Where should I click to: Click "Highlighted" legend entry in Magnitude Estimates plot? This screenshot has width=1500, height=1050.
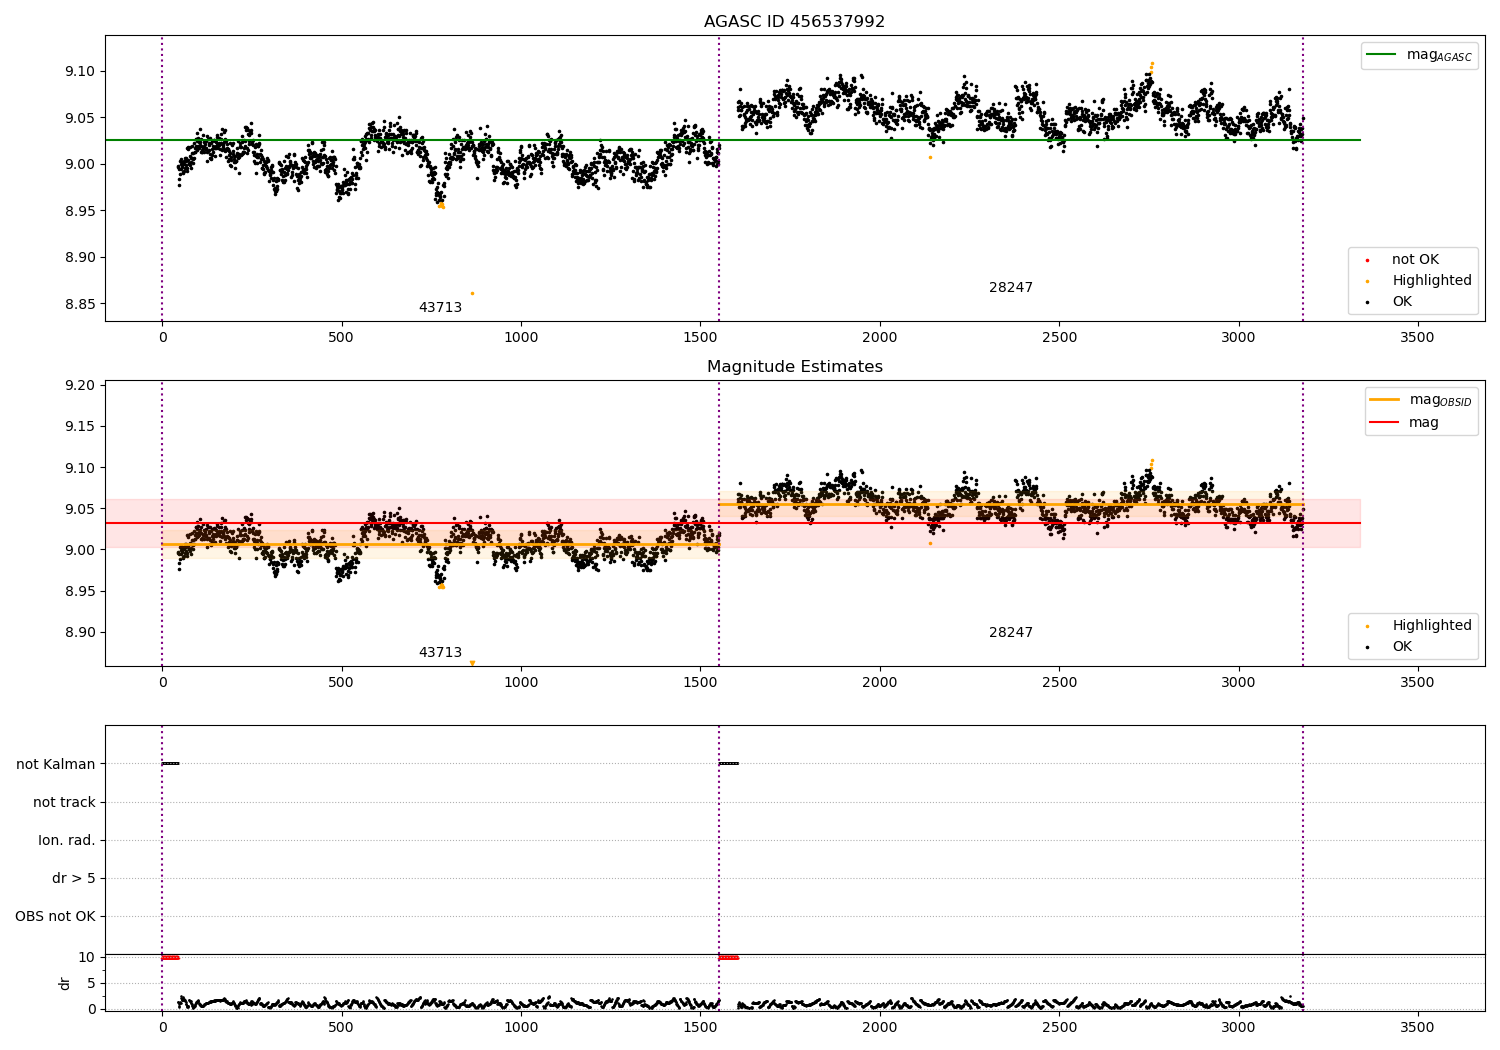1432,626
